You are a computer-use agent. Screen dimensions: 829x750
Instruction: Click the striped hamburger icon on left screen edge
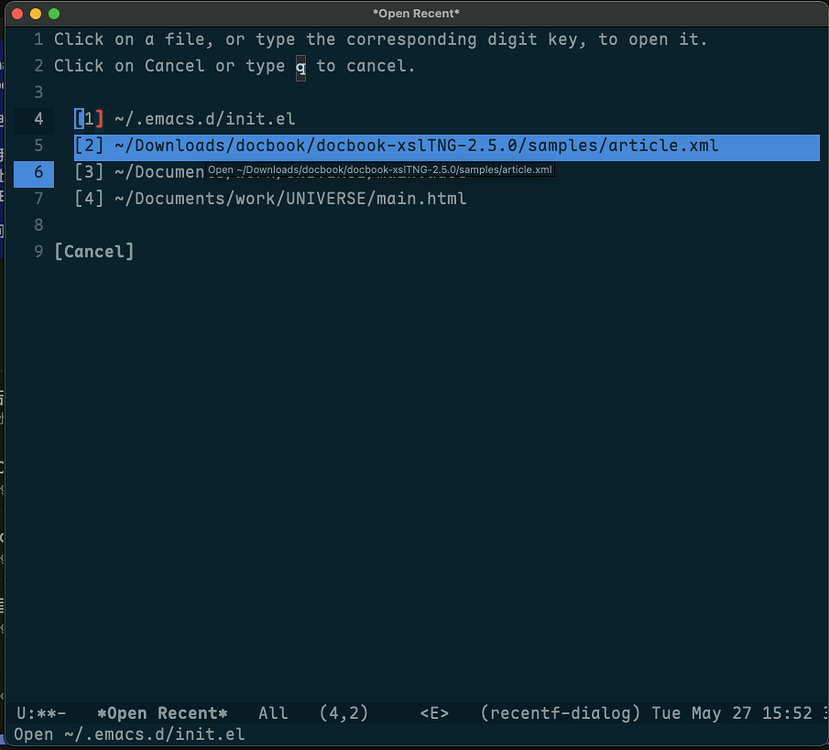point(4,605)
